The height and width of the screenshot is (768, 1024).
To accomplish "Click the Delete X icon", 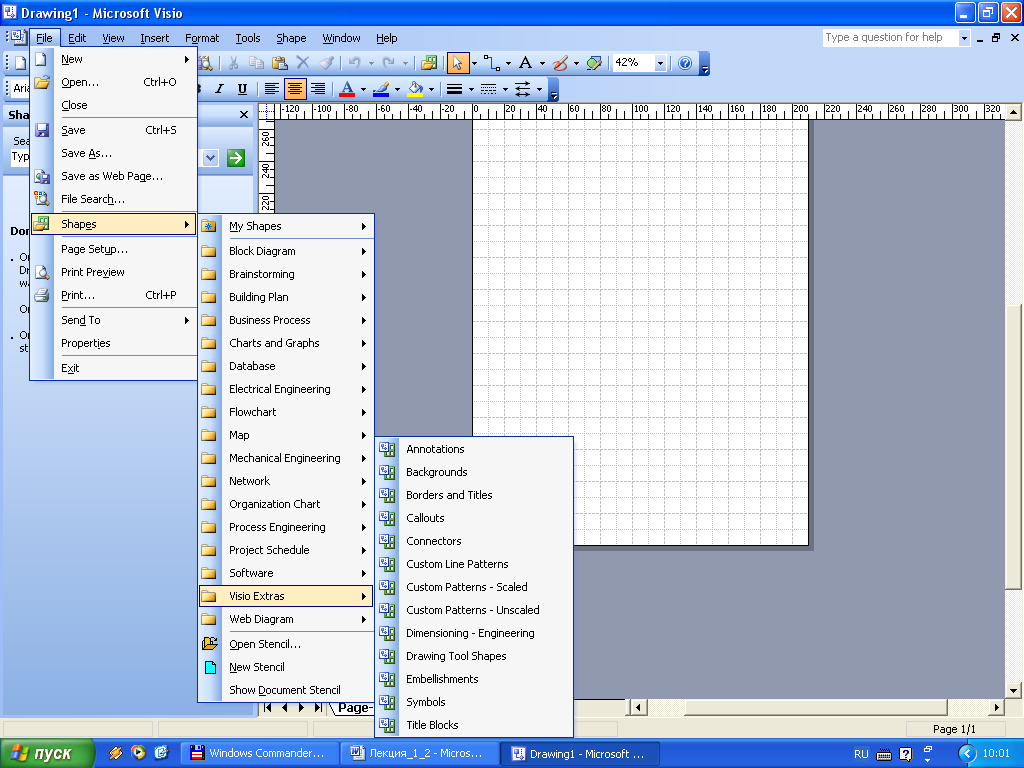I will 302,63.
